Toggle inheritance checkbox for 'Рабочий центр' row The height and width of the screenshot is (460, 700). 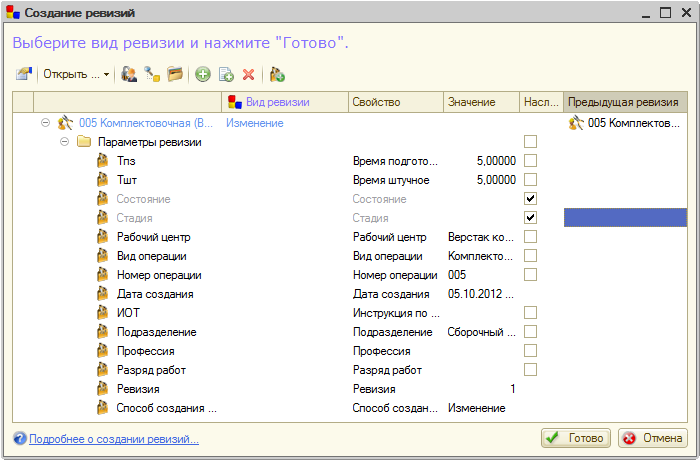(530, 236)
